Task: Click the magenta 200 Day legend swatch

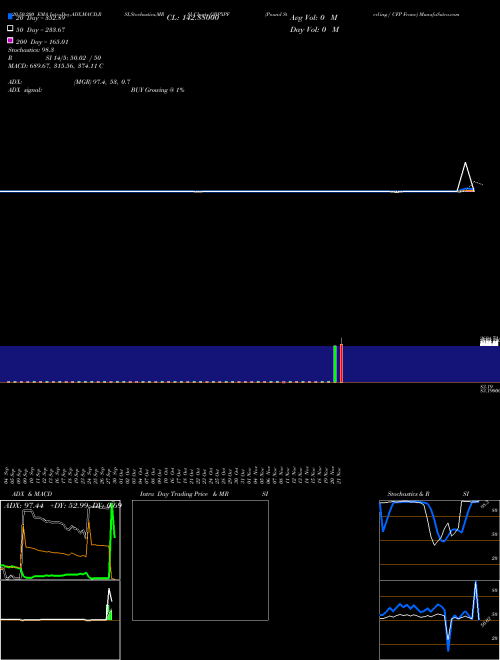Action: (11, 40)
